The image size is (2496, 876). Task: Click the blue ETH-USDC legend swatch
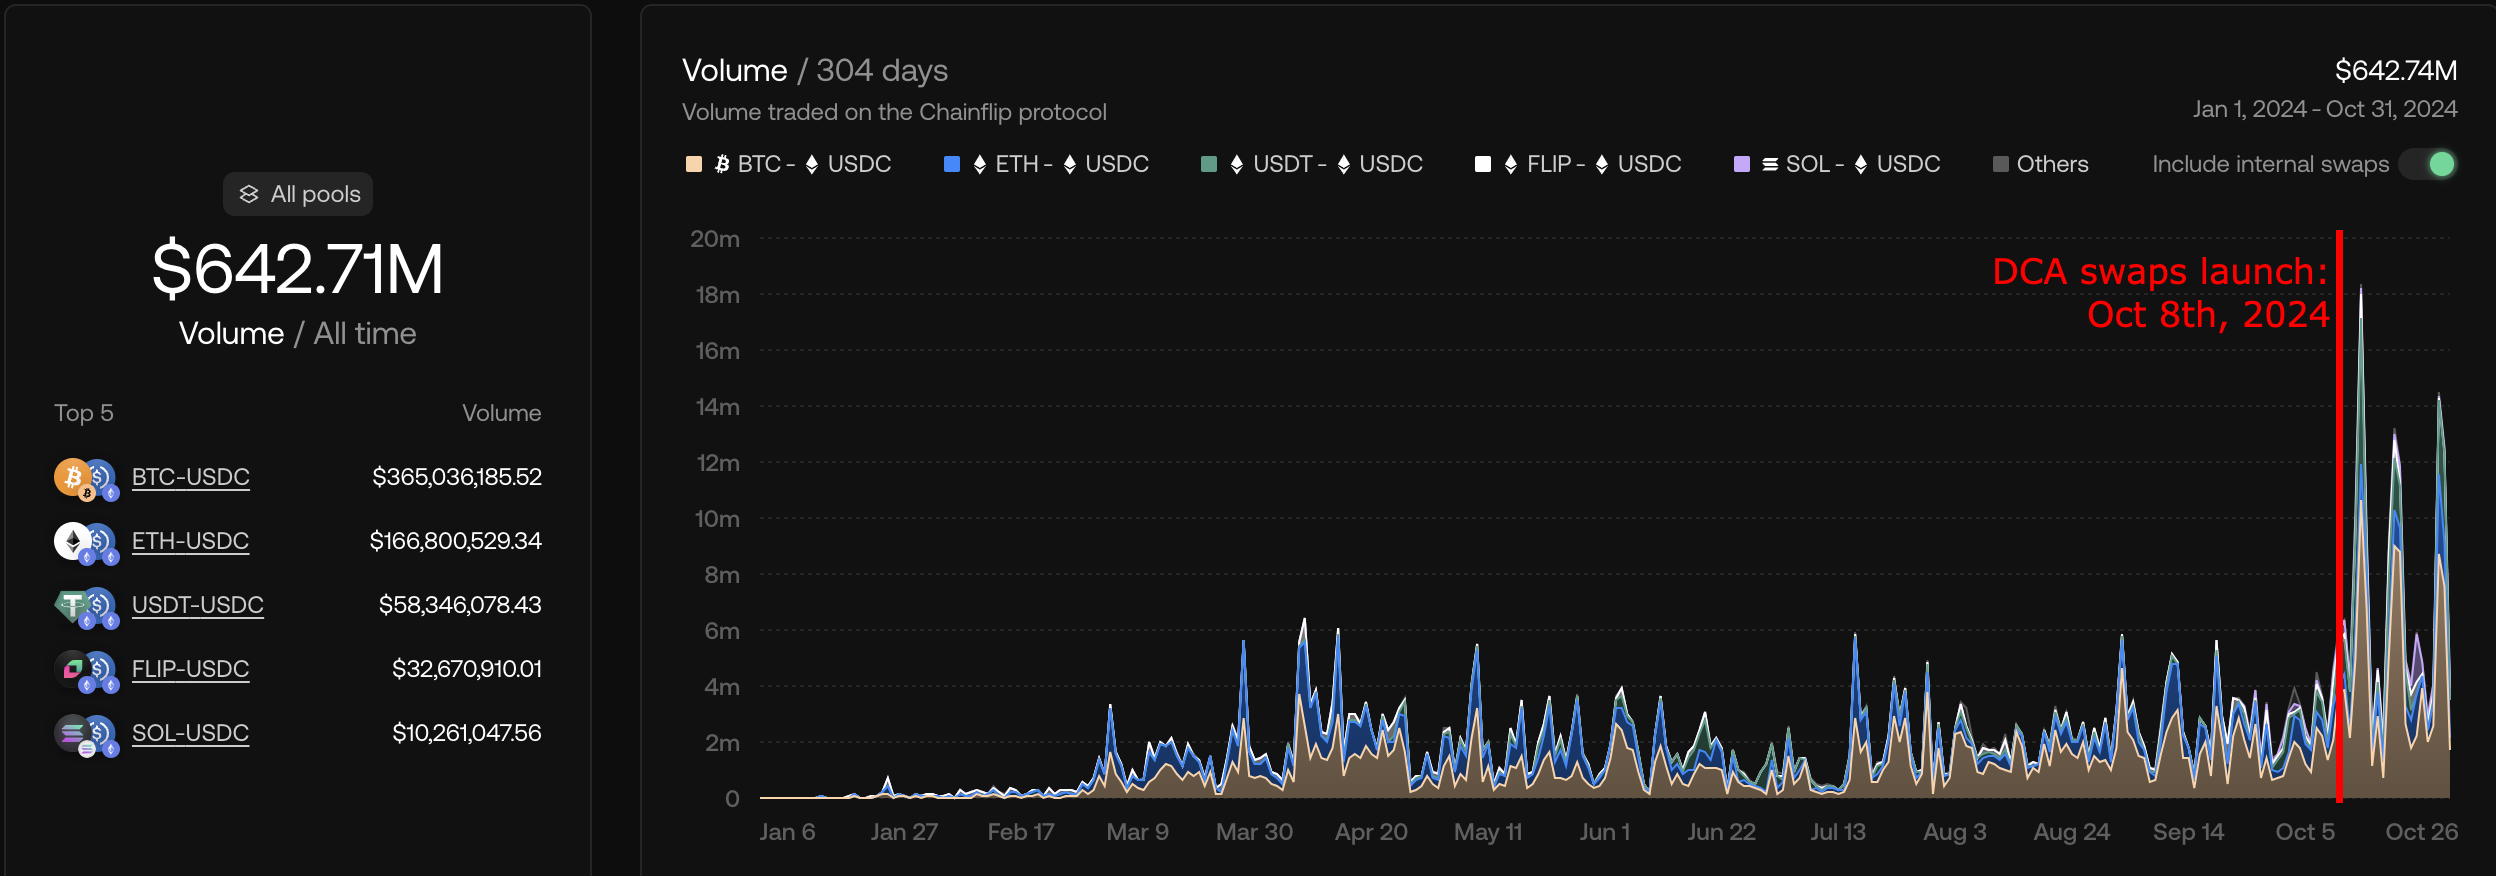(x=952, y=164)
